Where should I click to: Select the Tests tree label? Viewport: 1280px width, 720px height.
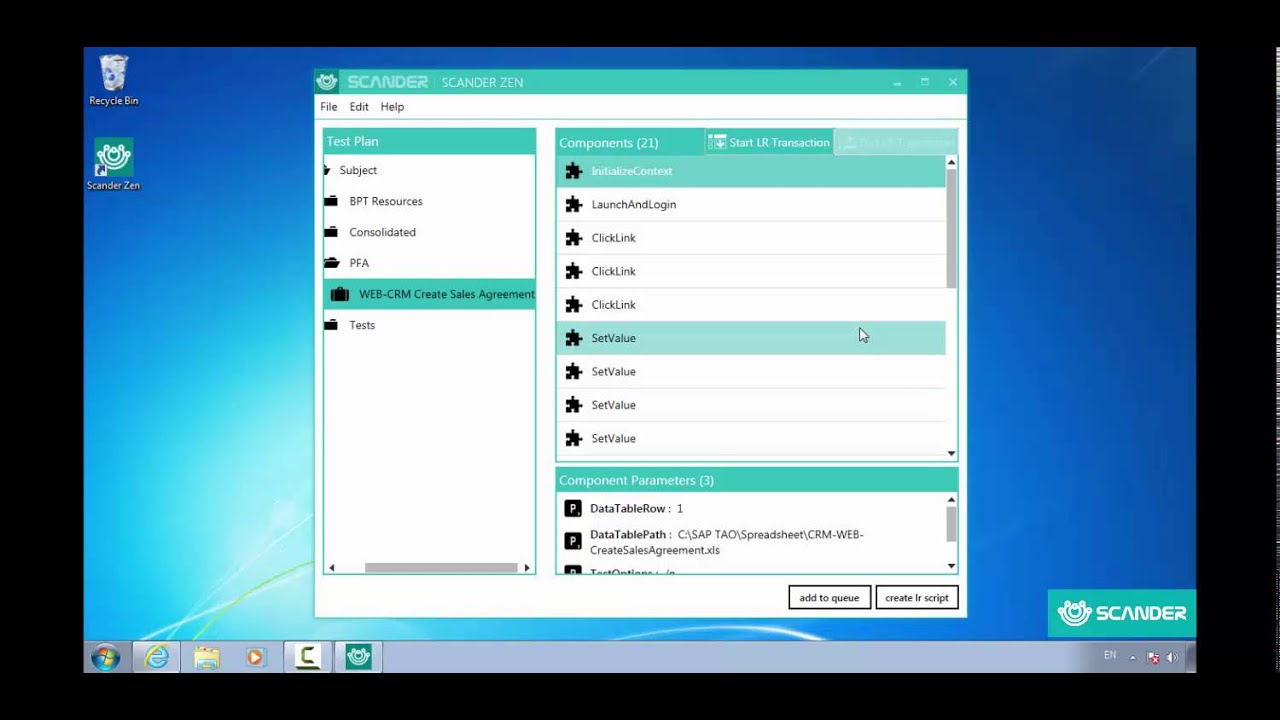[362, 325]
